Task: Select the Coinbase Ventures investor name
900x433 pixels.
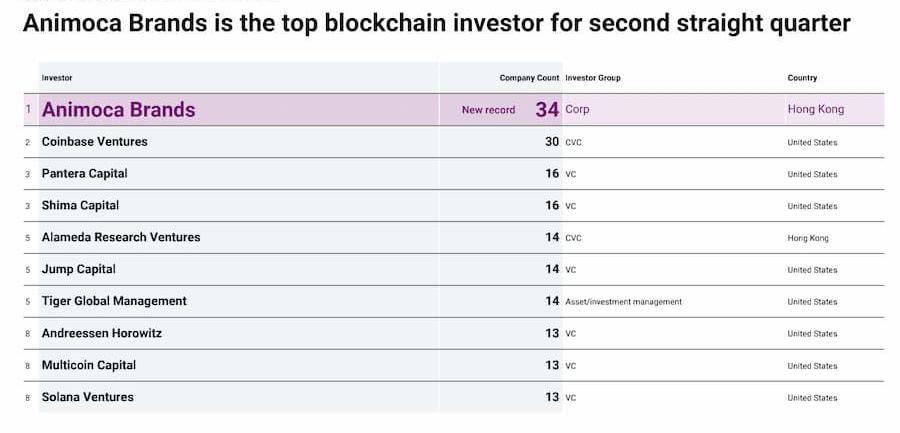Action: (x=94, y=142)
